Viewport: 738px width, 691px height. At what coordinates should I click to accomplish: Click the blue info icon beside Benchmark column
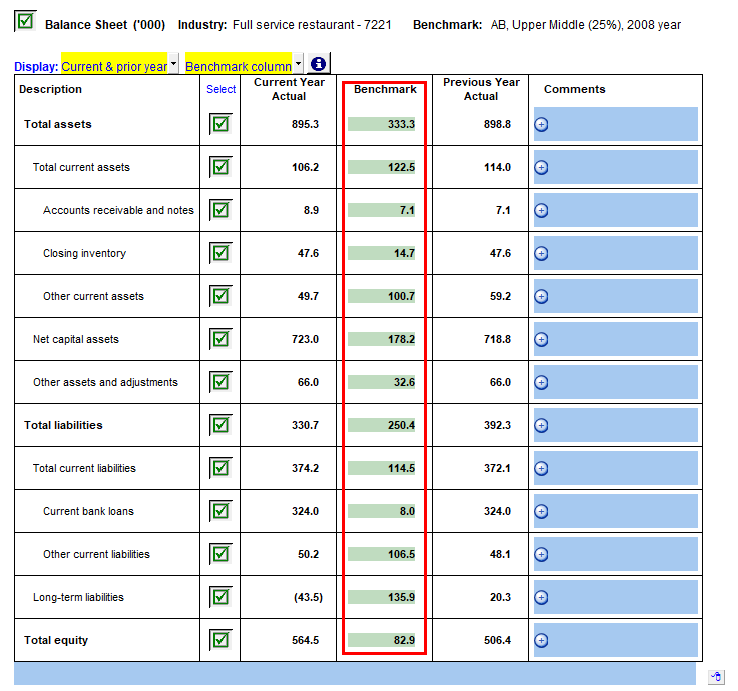pyautogui.click(x=319, y=64)
